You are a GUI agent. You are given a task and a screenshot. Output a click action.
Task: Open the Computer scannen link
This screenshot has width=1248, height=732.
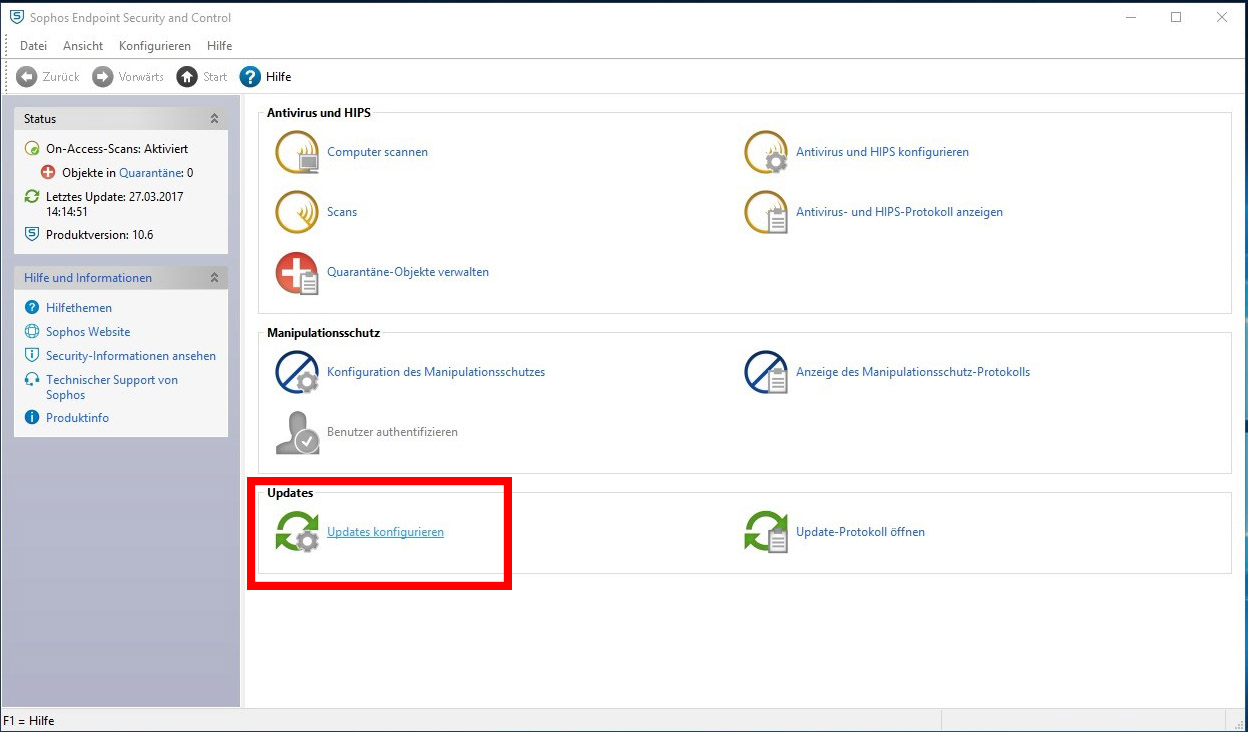coord(377,152)
